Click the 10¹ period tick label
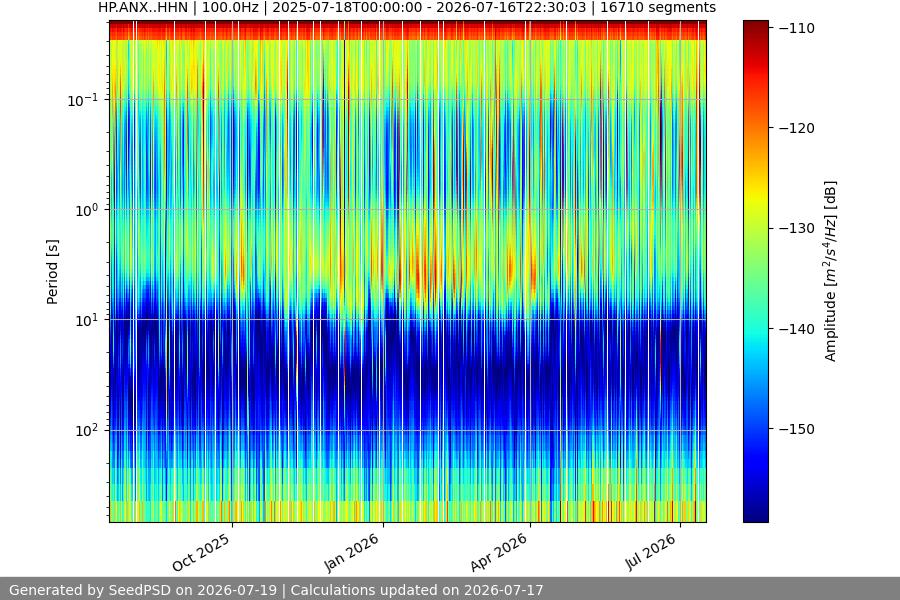This screenshot has height=600, width=900. (86, 320)
